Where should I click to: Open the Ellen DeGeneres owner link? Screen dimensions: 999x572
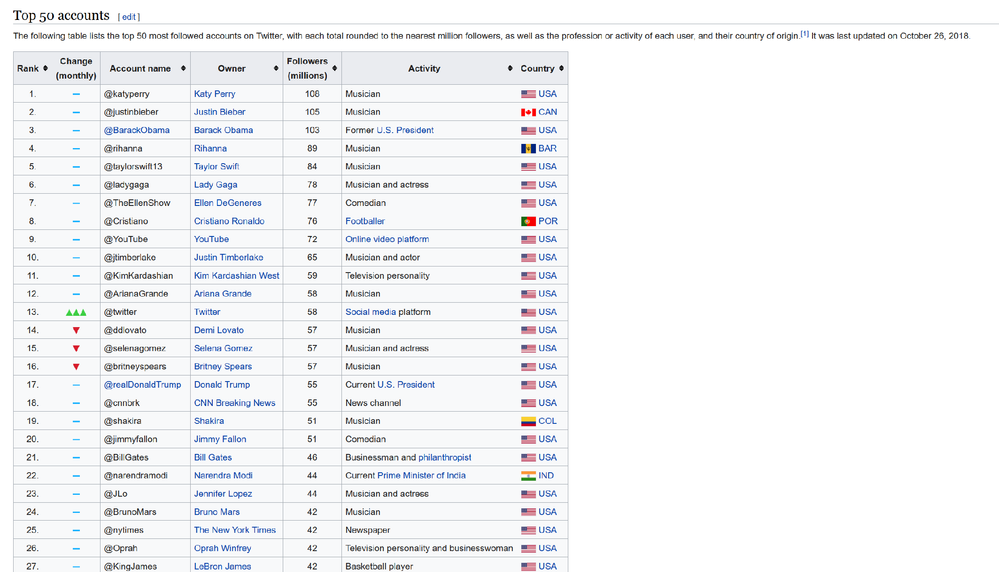[227, 203]
